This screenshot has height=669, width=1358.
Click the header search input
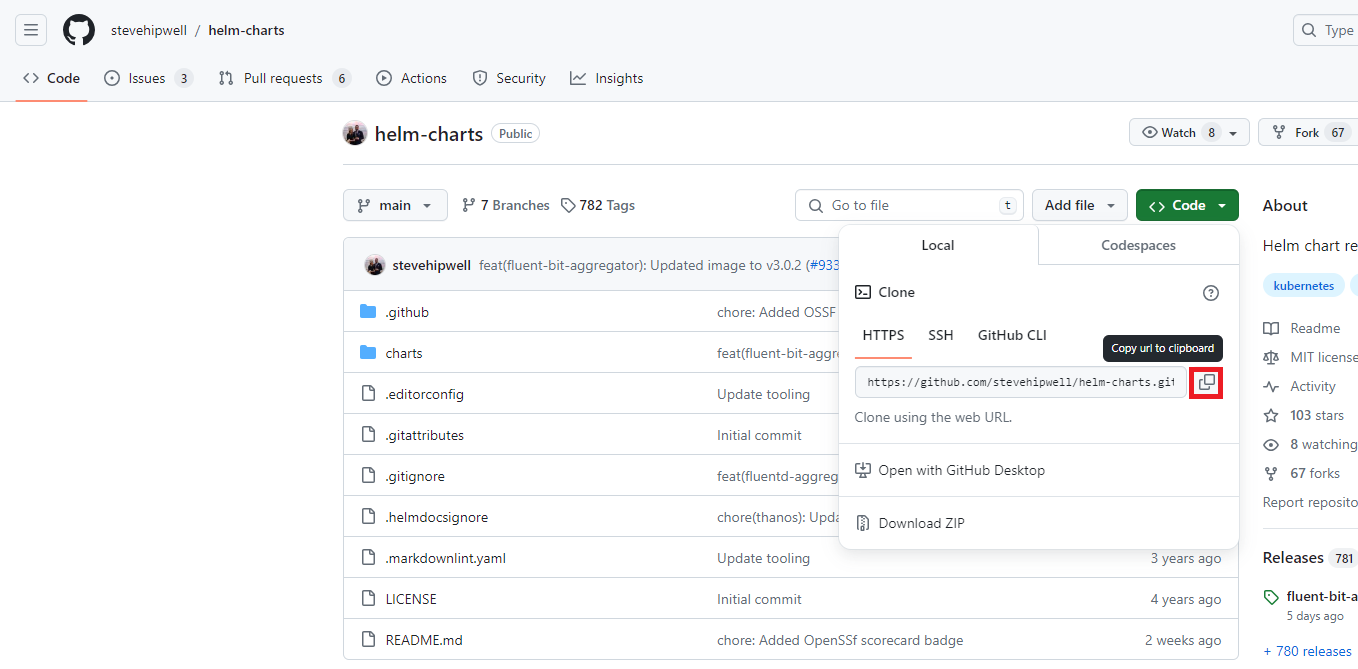(1325, 30)
